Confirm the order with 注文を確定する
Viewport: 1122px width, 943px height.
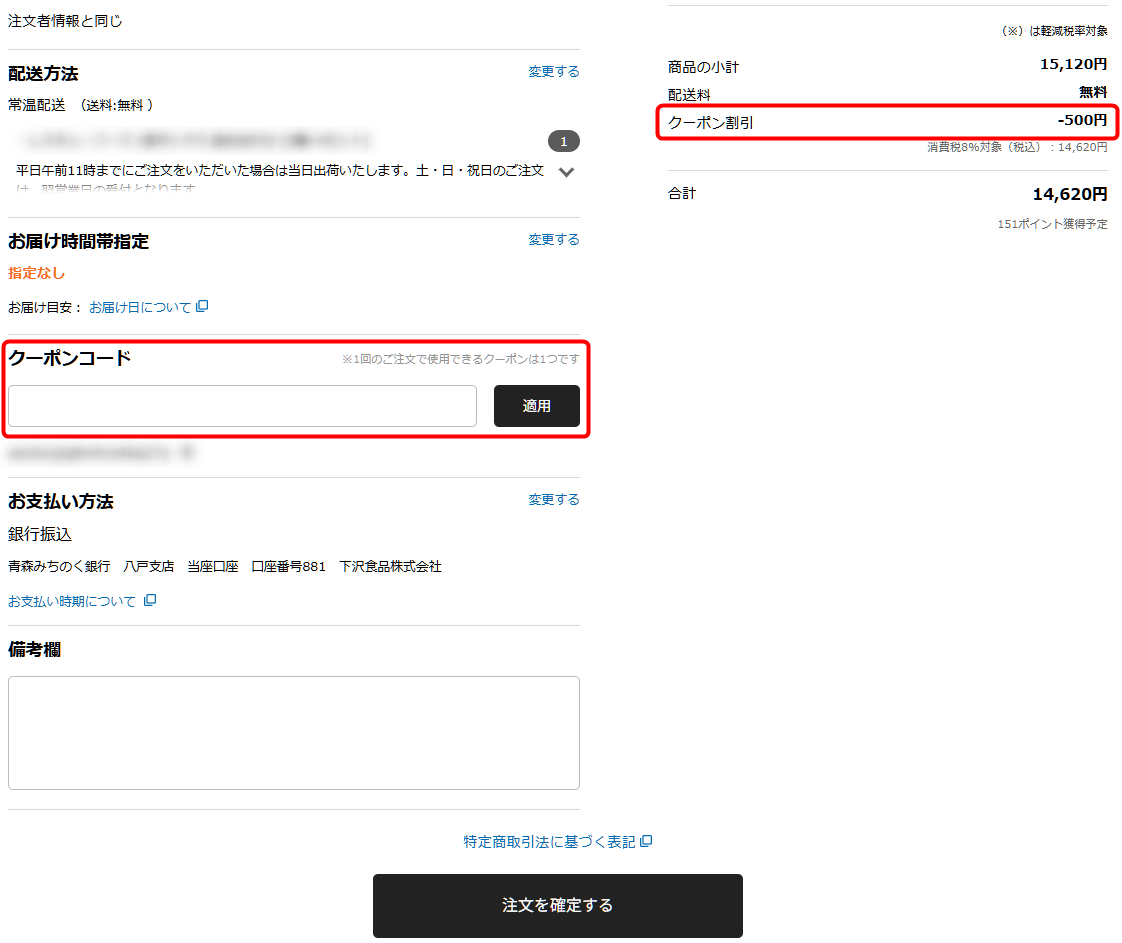click(557, 906)
